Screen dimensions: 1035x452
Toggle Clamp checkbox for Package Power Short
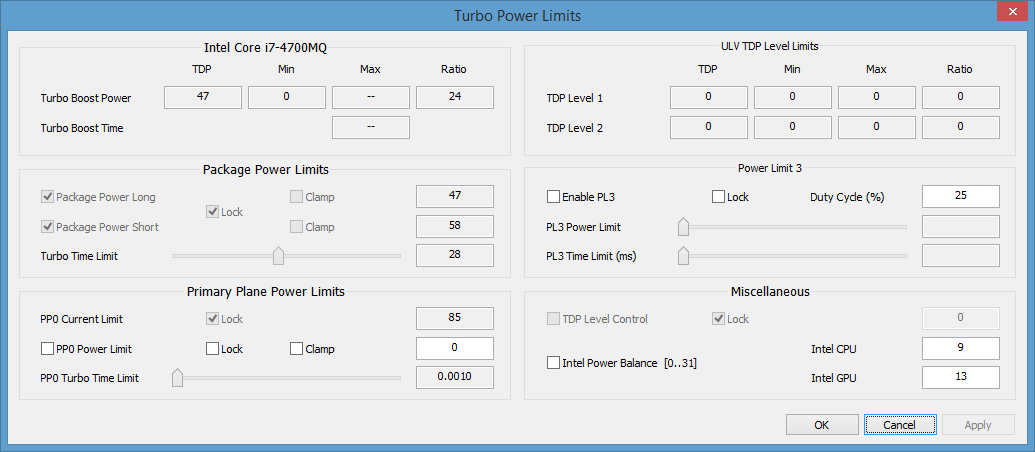296,226
